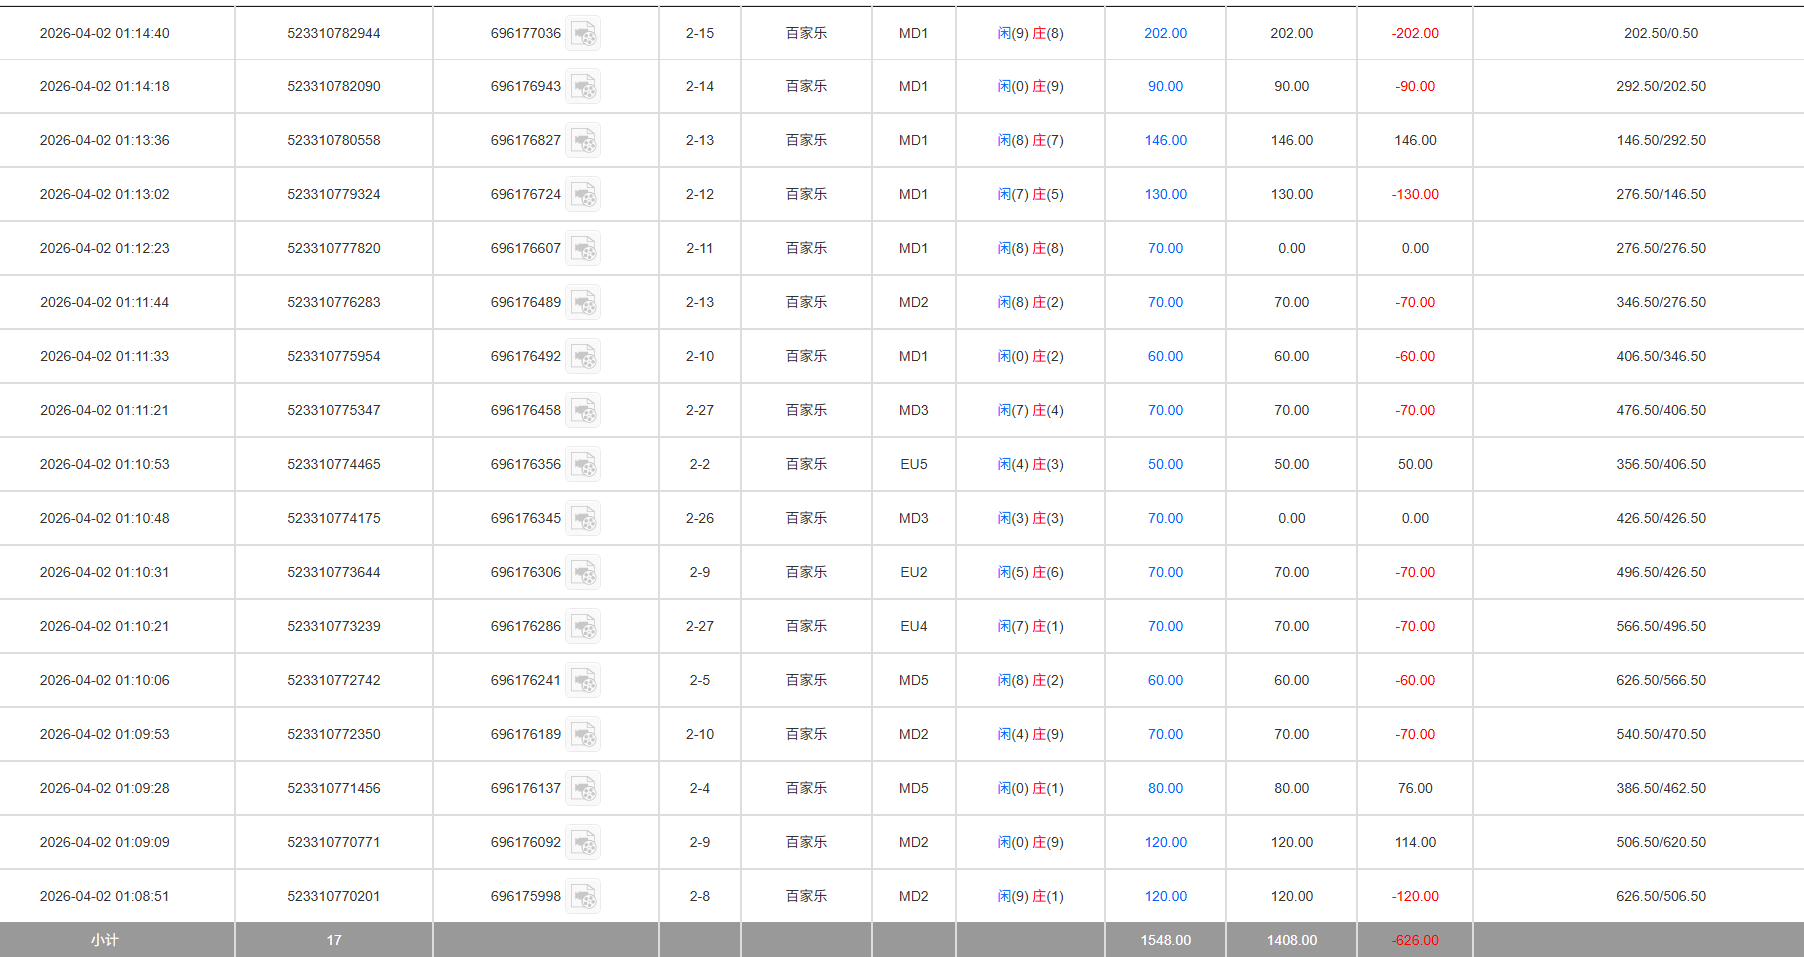The height and width of the screenshot is (957, 1804).
Task: View video icon for round 696176607
Action: tap(583, 249)
